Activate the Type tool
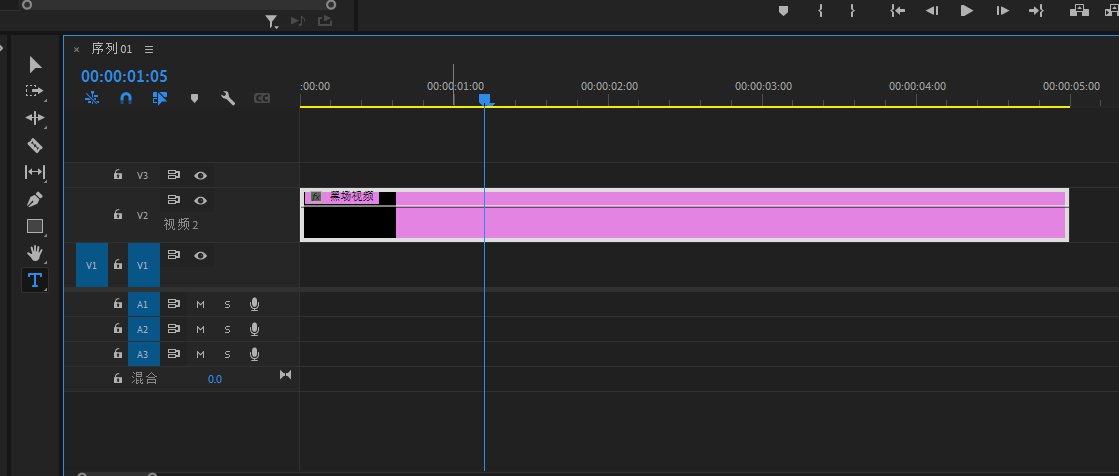 tap(35, 280)
